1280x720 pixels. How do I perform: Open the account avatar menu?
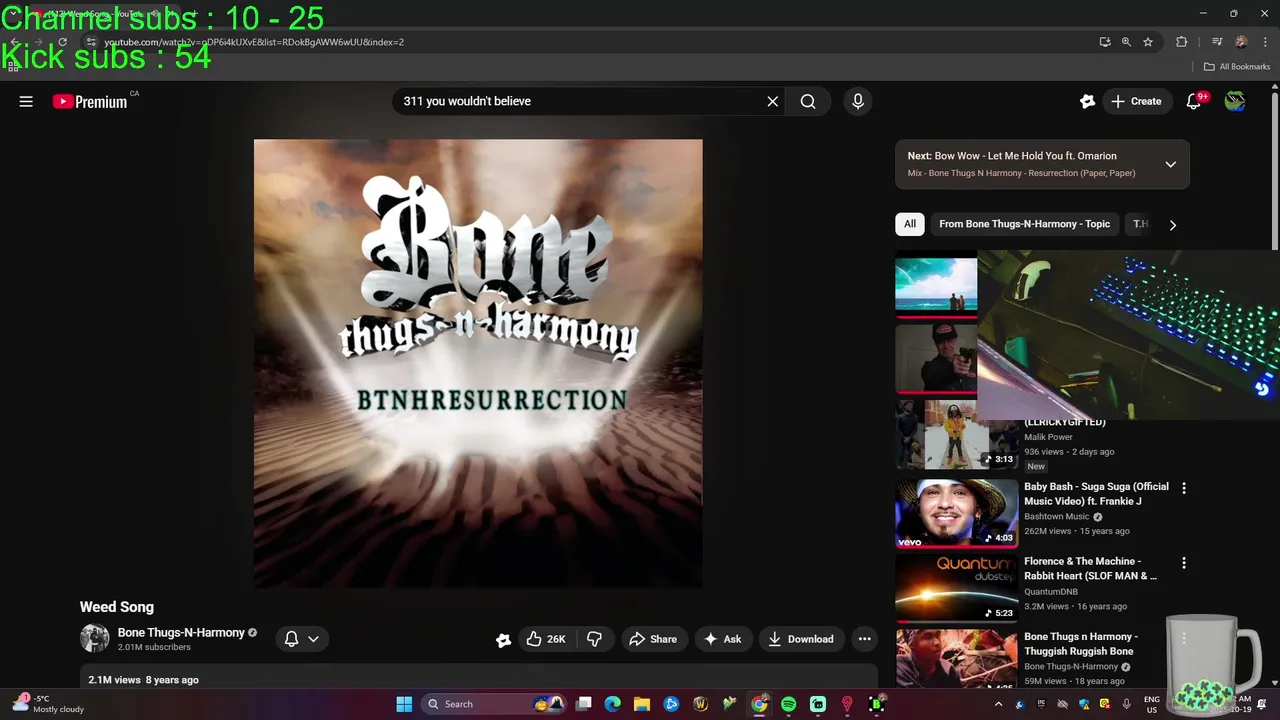pos(1235,101)
